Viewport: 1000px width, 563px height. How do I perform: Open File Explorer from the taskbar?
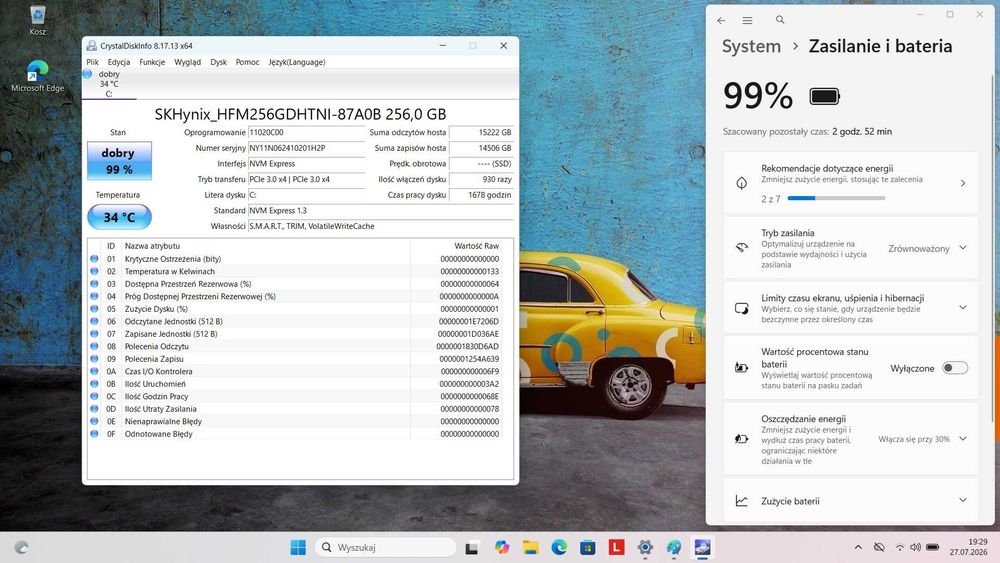click(x=531, y=547)
